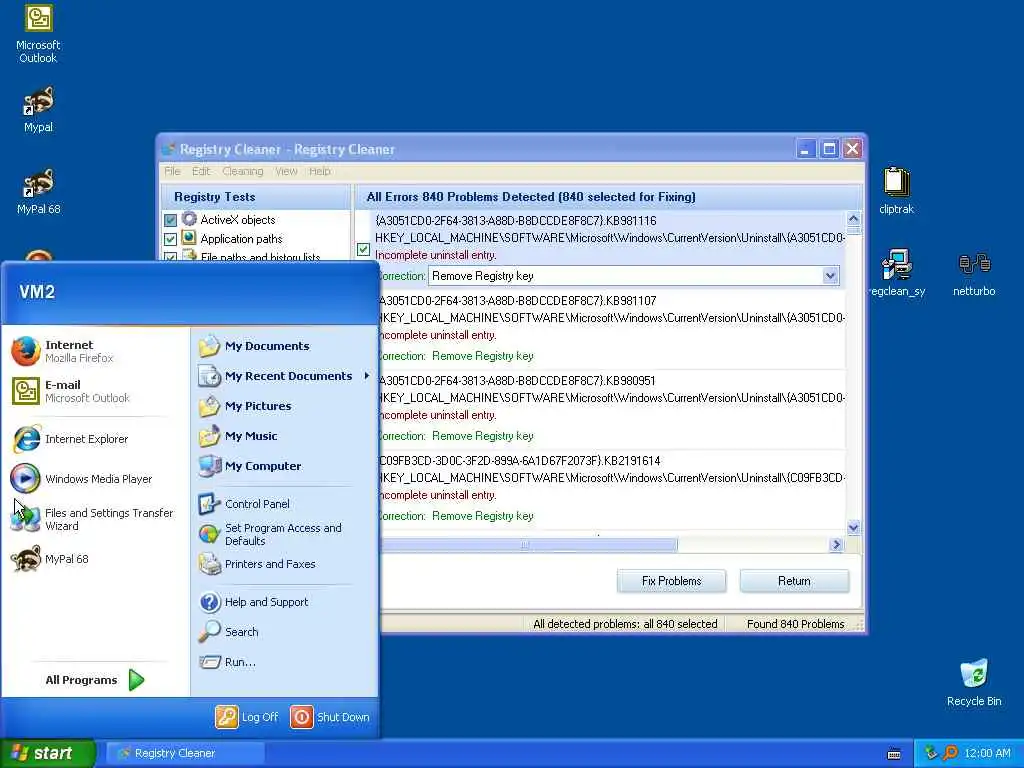Open the Mypal desktop shortcut
1024x768 pixels.
38,109
